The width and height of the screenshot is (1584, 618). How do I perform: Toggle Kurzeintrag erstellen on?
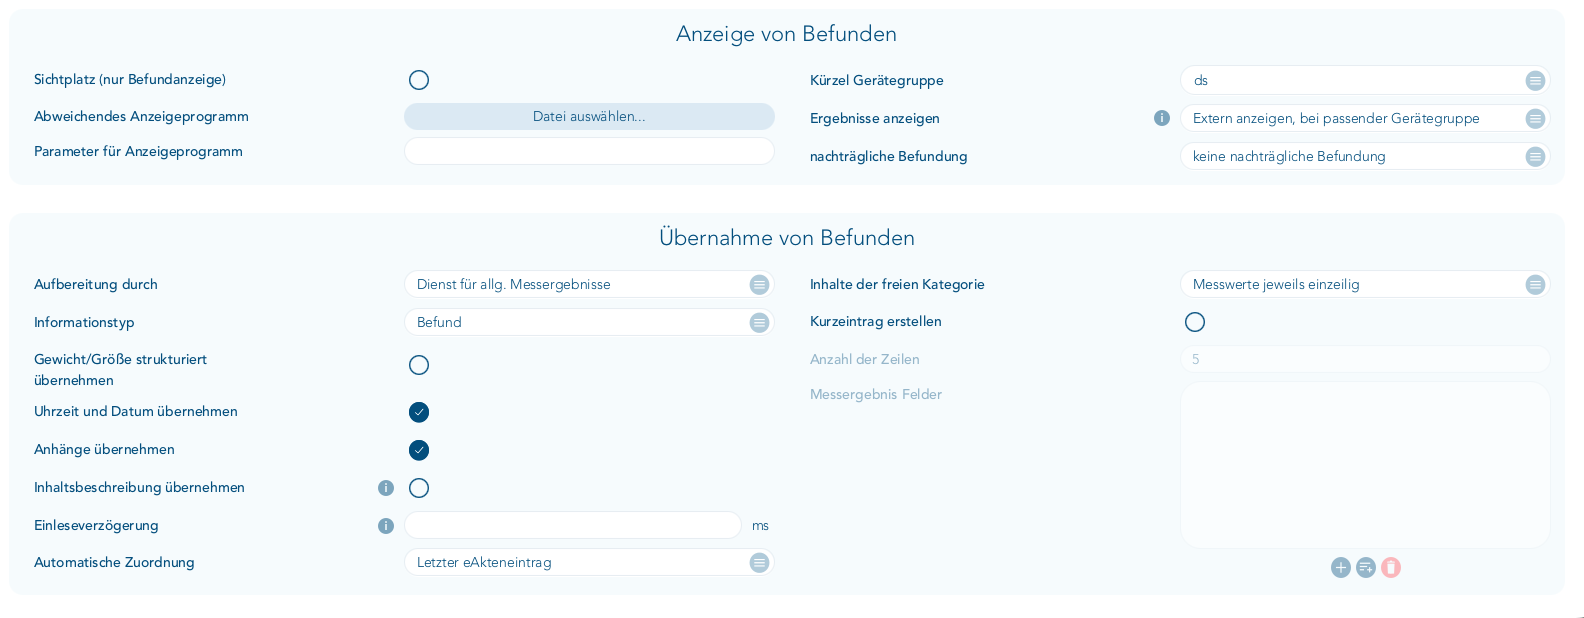click(x=1195, y=322)
